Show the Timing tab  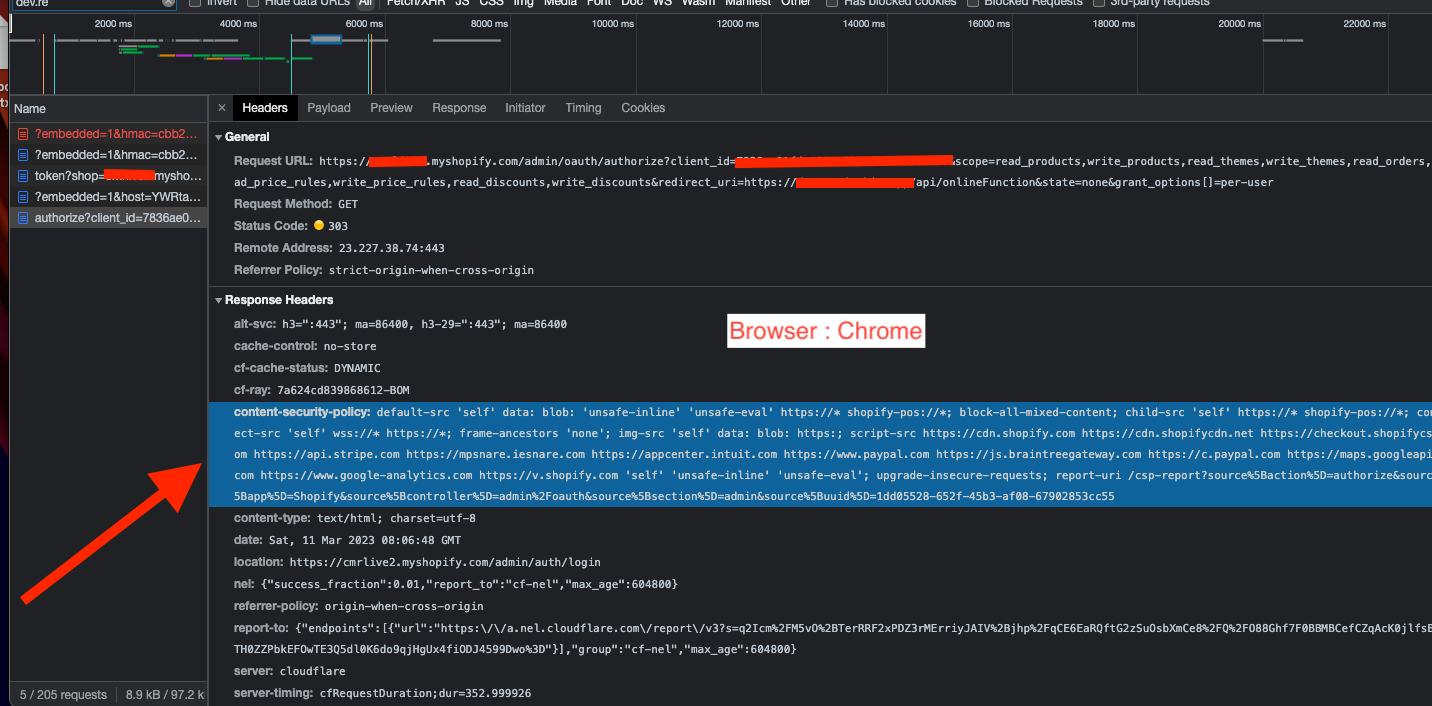point(583,108)
